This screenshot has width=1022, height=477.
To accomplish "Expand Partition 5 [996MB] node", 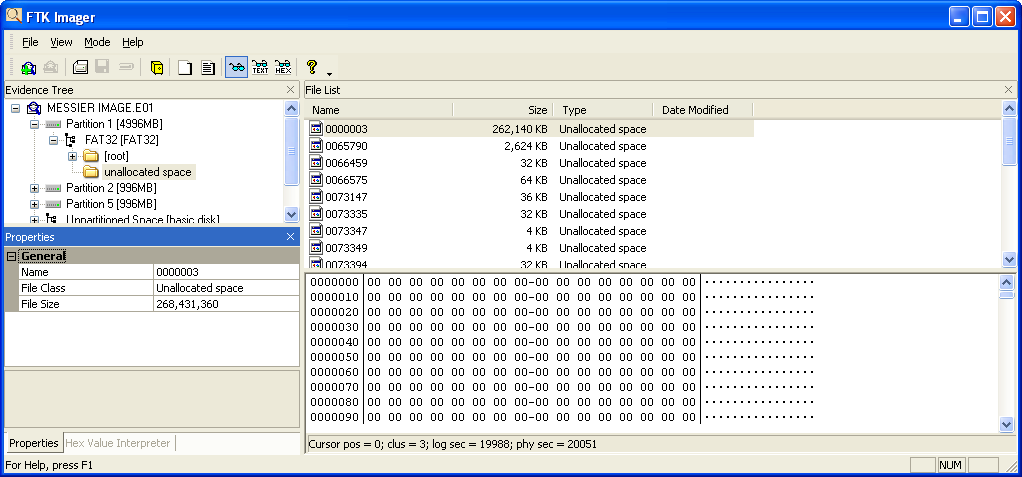I will point(35,204).
